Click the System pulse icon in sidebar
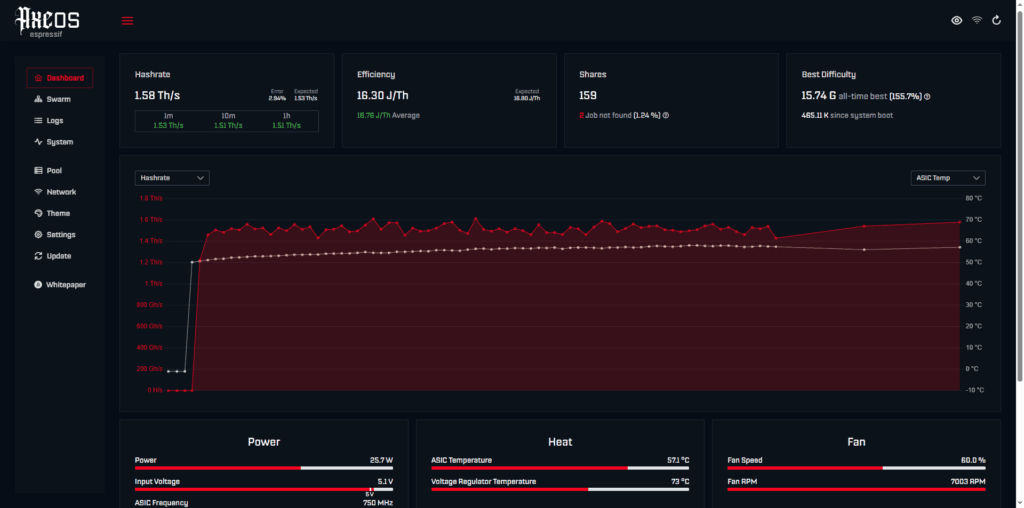 pyautogui.click(x=38, y=142)
